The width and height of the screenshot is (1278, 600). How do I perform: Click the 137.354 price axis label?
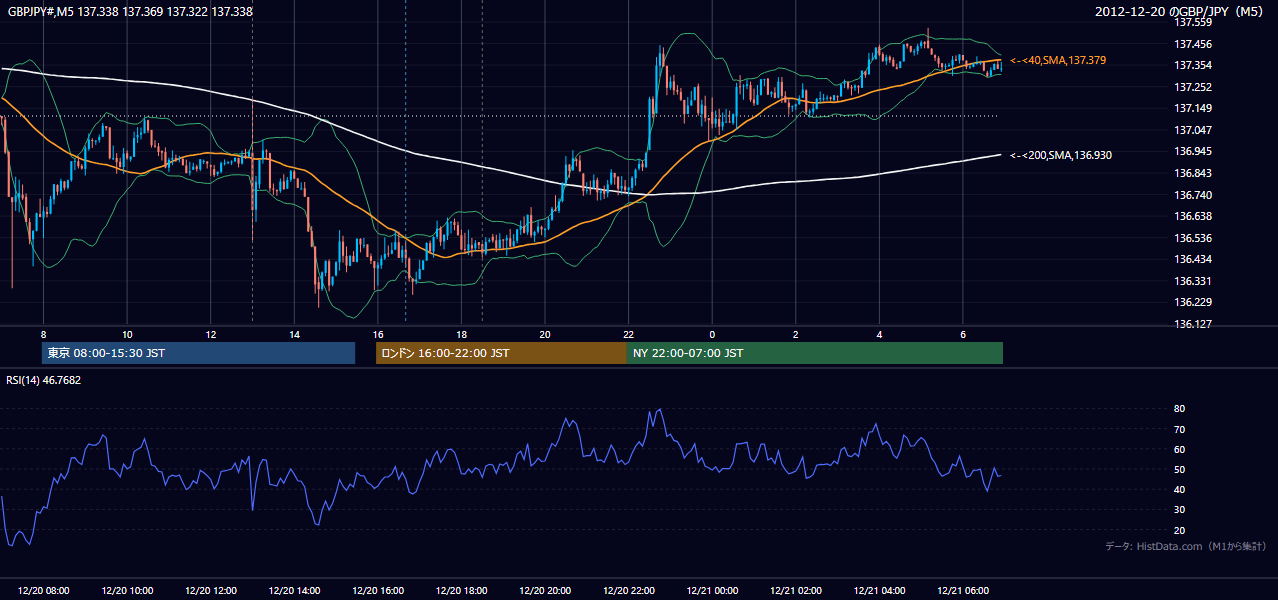(x=1193, y=65)
